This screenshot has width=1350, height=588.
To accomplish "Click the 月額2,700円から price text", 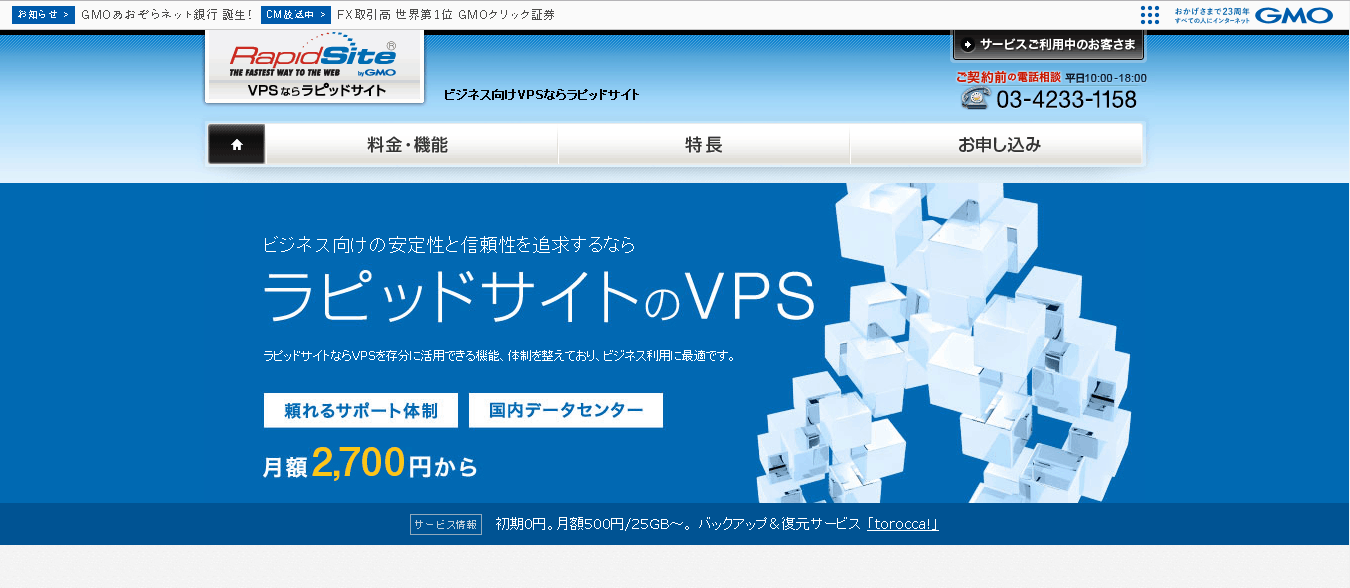I will [370, 464].
